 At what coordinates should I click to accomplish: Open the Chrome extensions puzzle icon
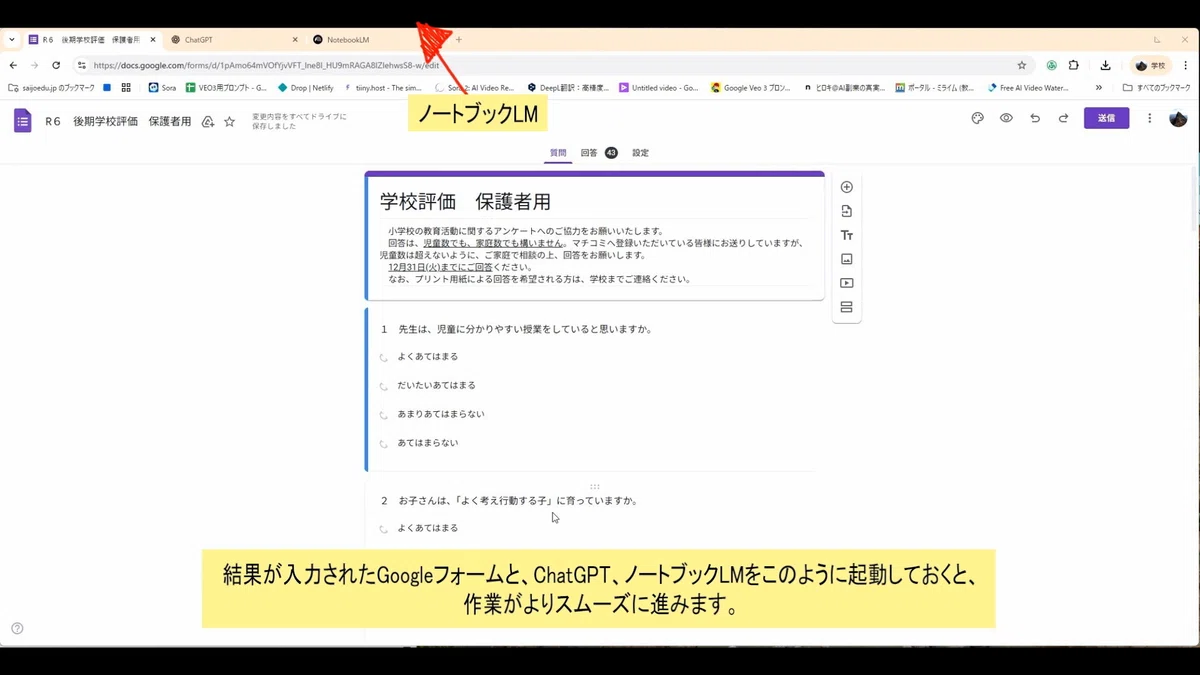[1073, 65]
